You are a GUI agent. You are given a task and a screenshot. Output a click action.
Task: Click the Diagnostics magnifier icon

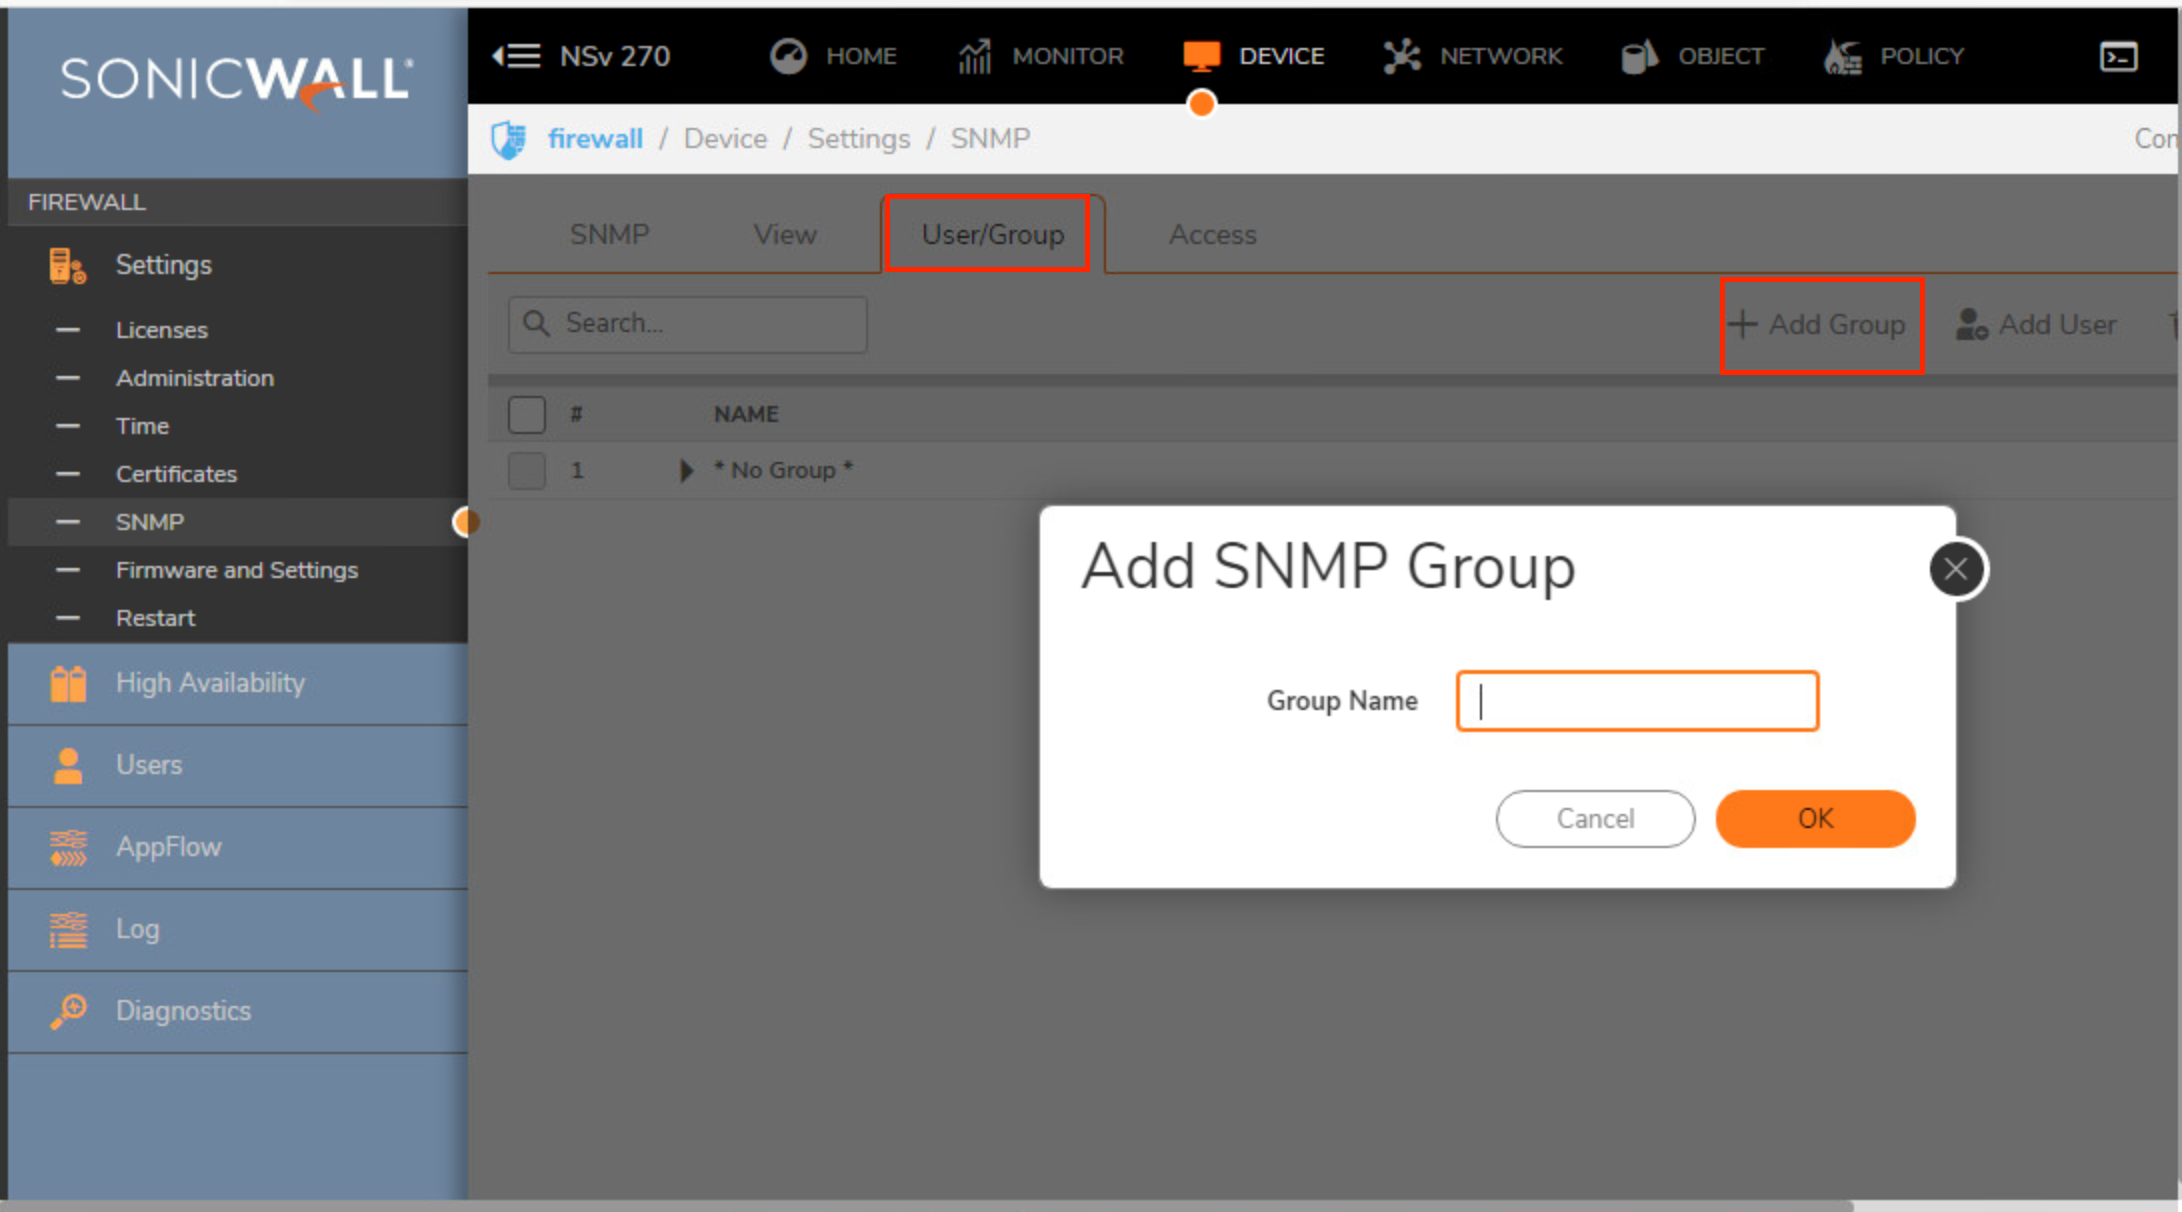67,1011
